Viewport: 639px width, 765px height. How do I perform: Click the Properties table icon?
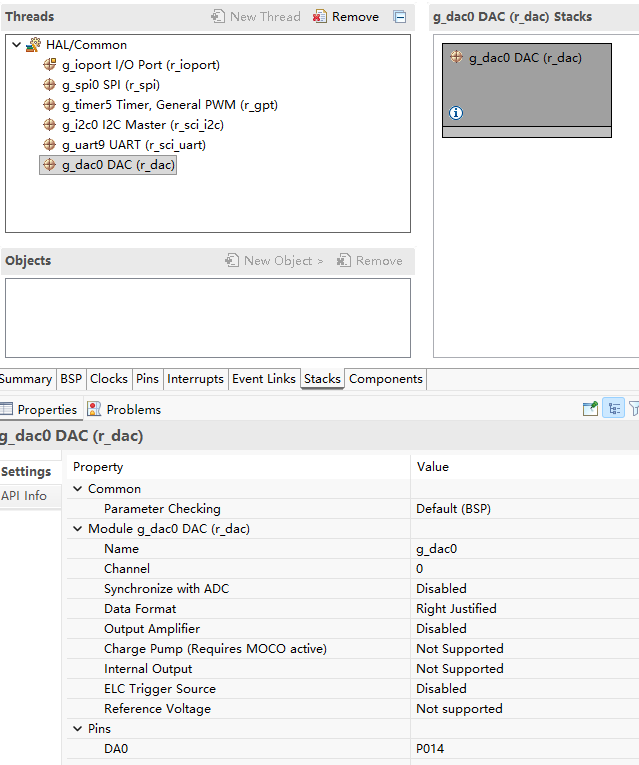click(x=6, y=409)
